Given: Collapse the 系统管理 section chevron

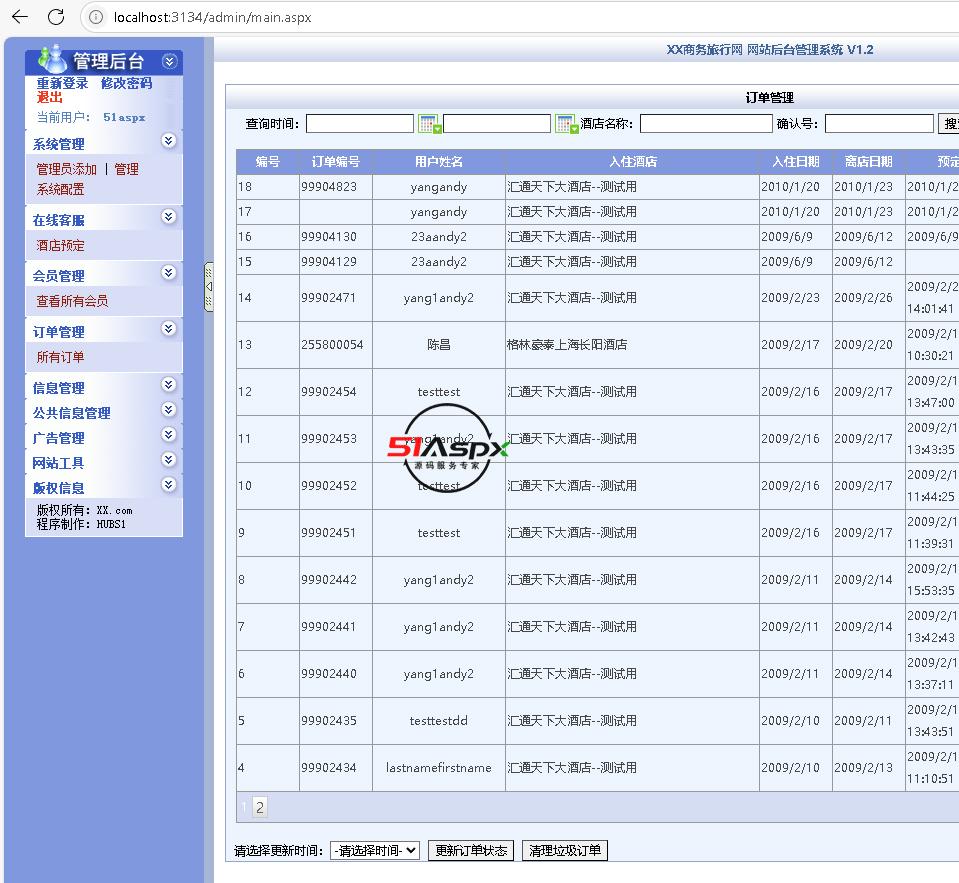Looking at the screenshot, I should point(169,142).
